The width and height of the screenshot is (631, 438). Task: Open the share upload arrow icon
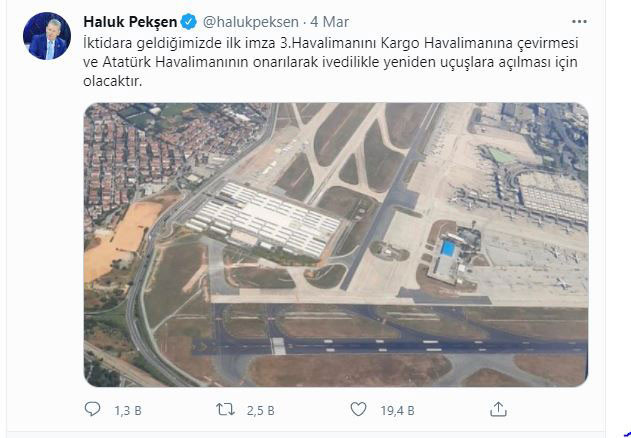click(498, 409)
